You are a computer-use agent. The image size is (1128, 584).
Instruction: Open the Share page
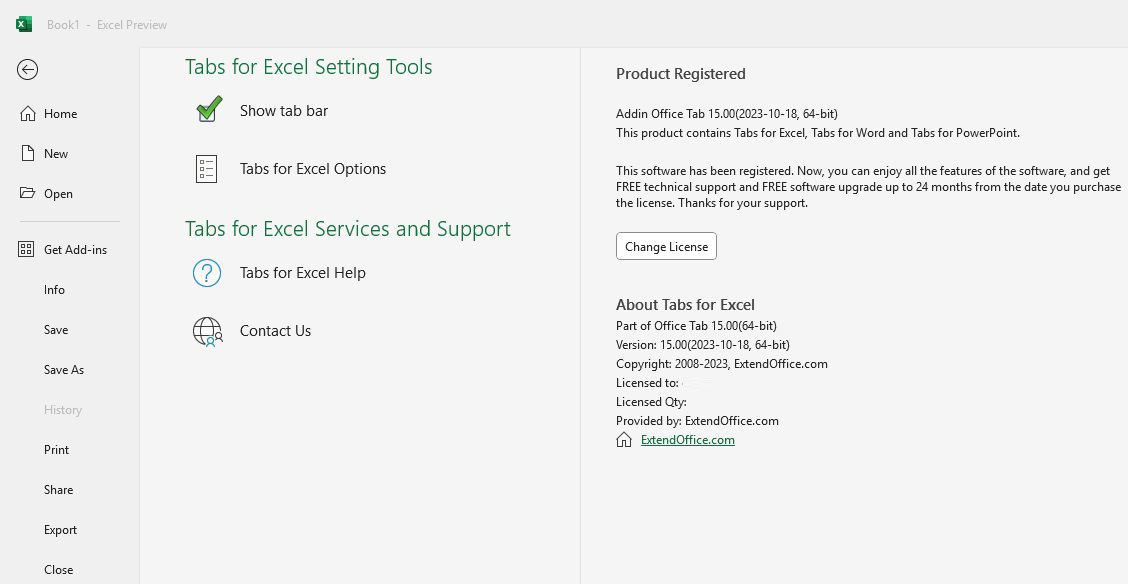point(58,490)
